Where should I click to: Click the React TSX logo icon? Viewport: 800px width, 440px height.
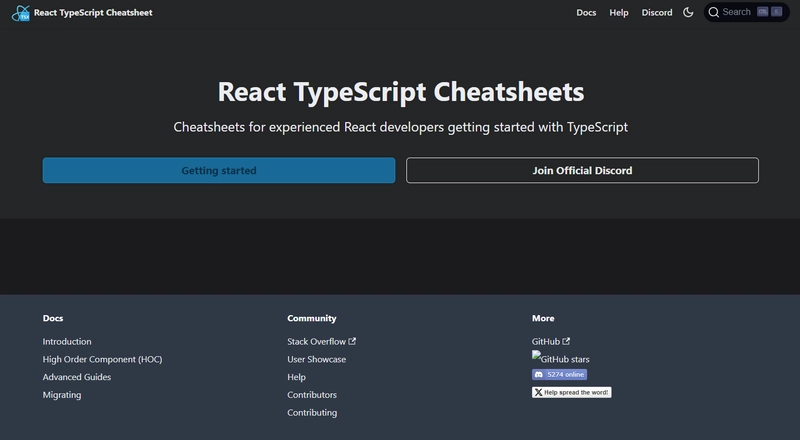[21, 13]
